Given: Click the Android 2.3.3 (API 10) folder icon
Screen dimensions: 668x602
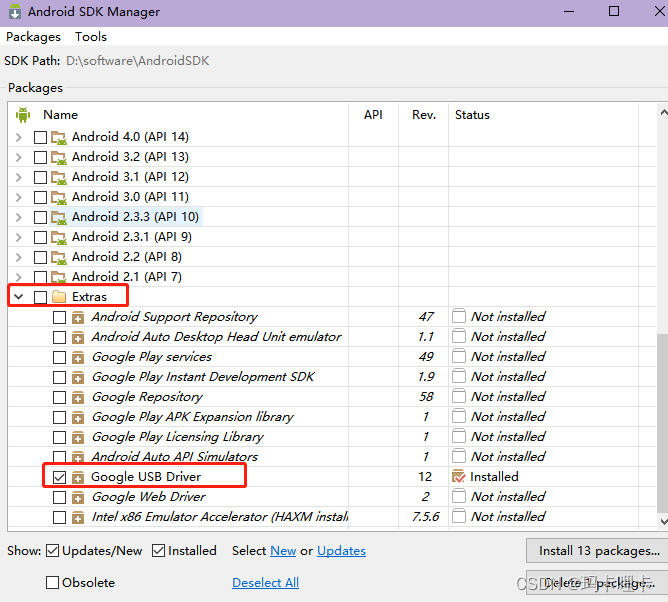Looking at the screenshot, I should click(59, 217).
